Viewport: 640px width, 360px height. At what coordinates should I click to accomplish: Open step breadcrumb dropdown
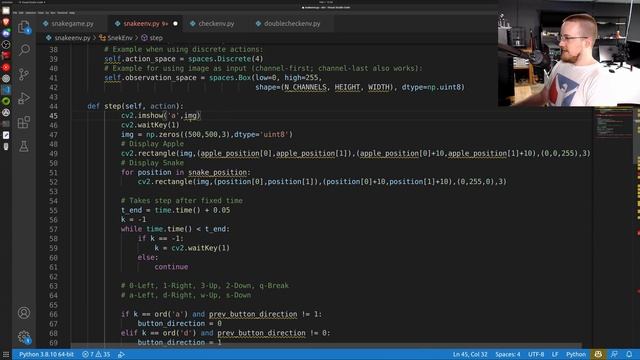click(152, 38)
